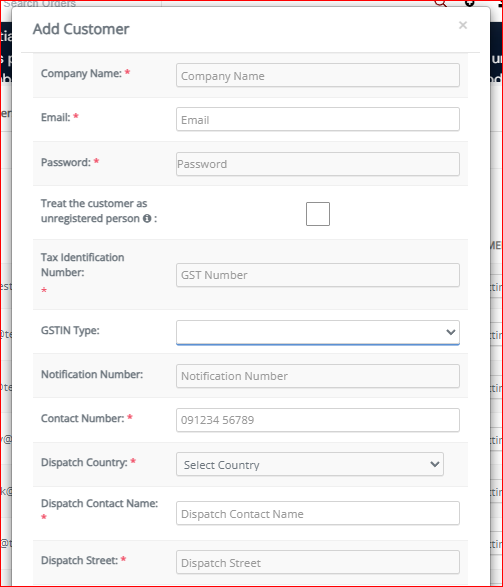The height and width of the screenshot is (587, 503).
Task: Open the GSTIN Type dropdown
Action: (x=318, y=332)
